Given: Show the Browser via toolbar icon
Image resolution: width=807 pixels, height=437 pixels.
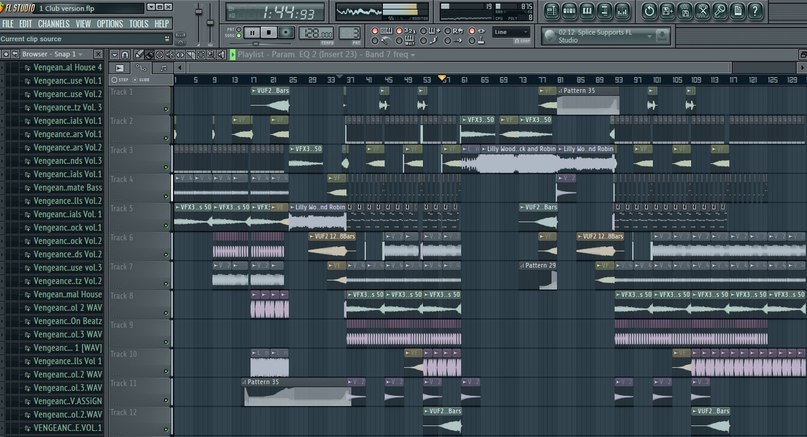Looking at the screenshot, I should (604, 11).
